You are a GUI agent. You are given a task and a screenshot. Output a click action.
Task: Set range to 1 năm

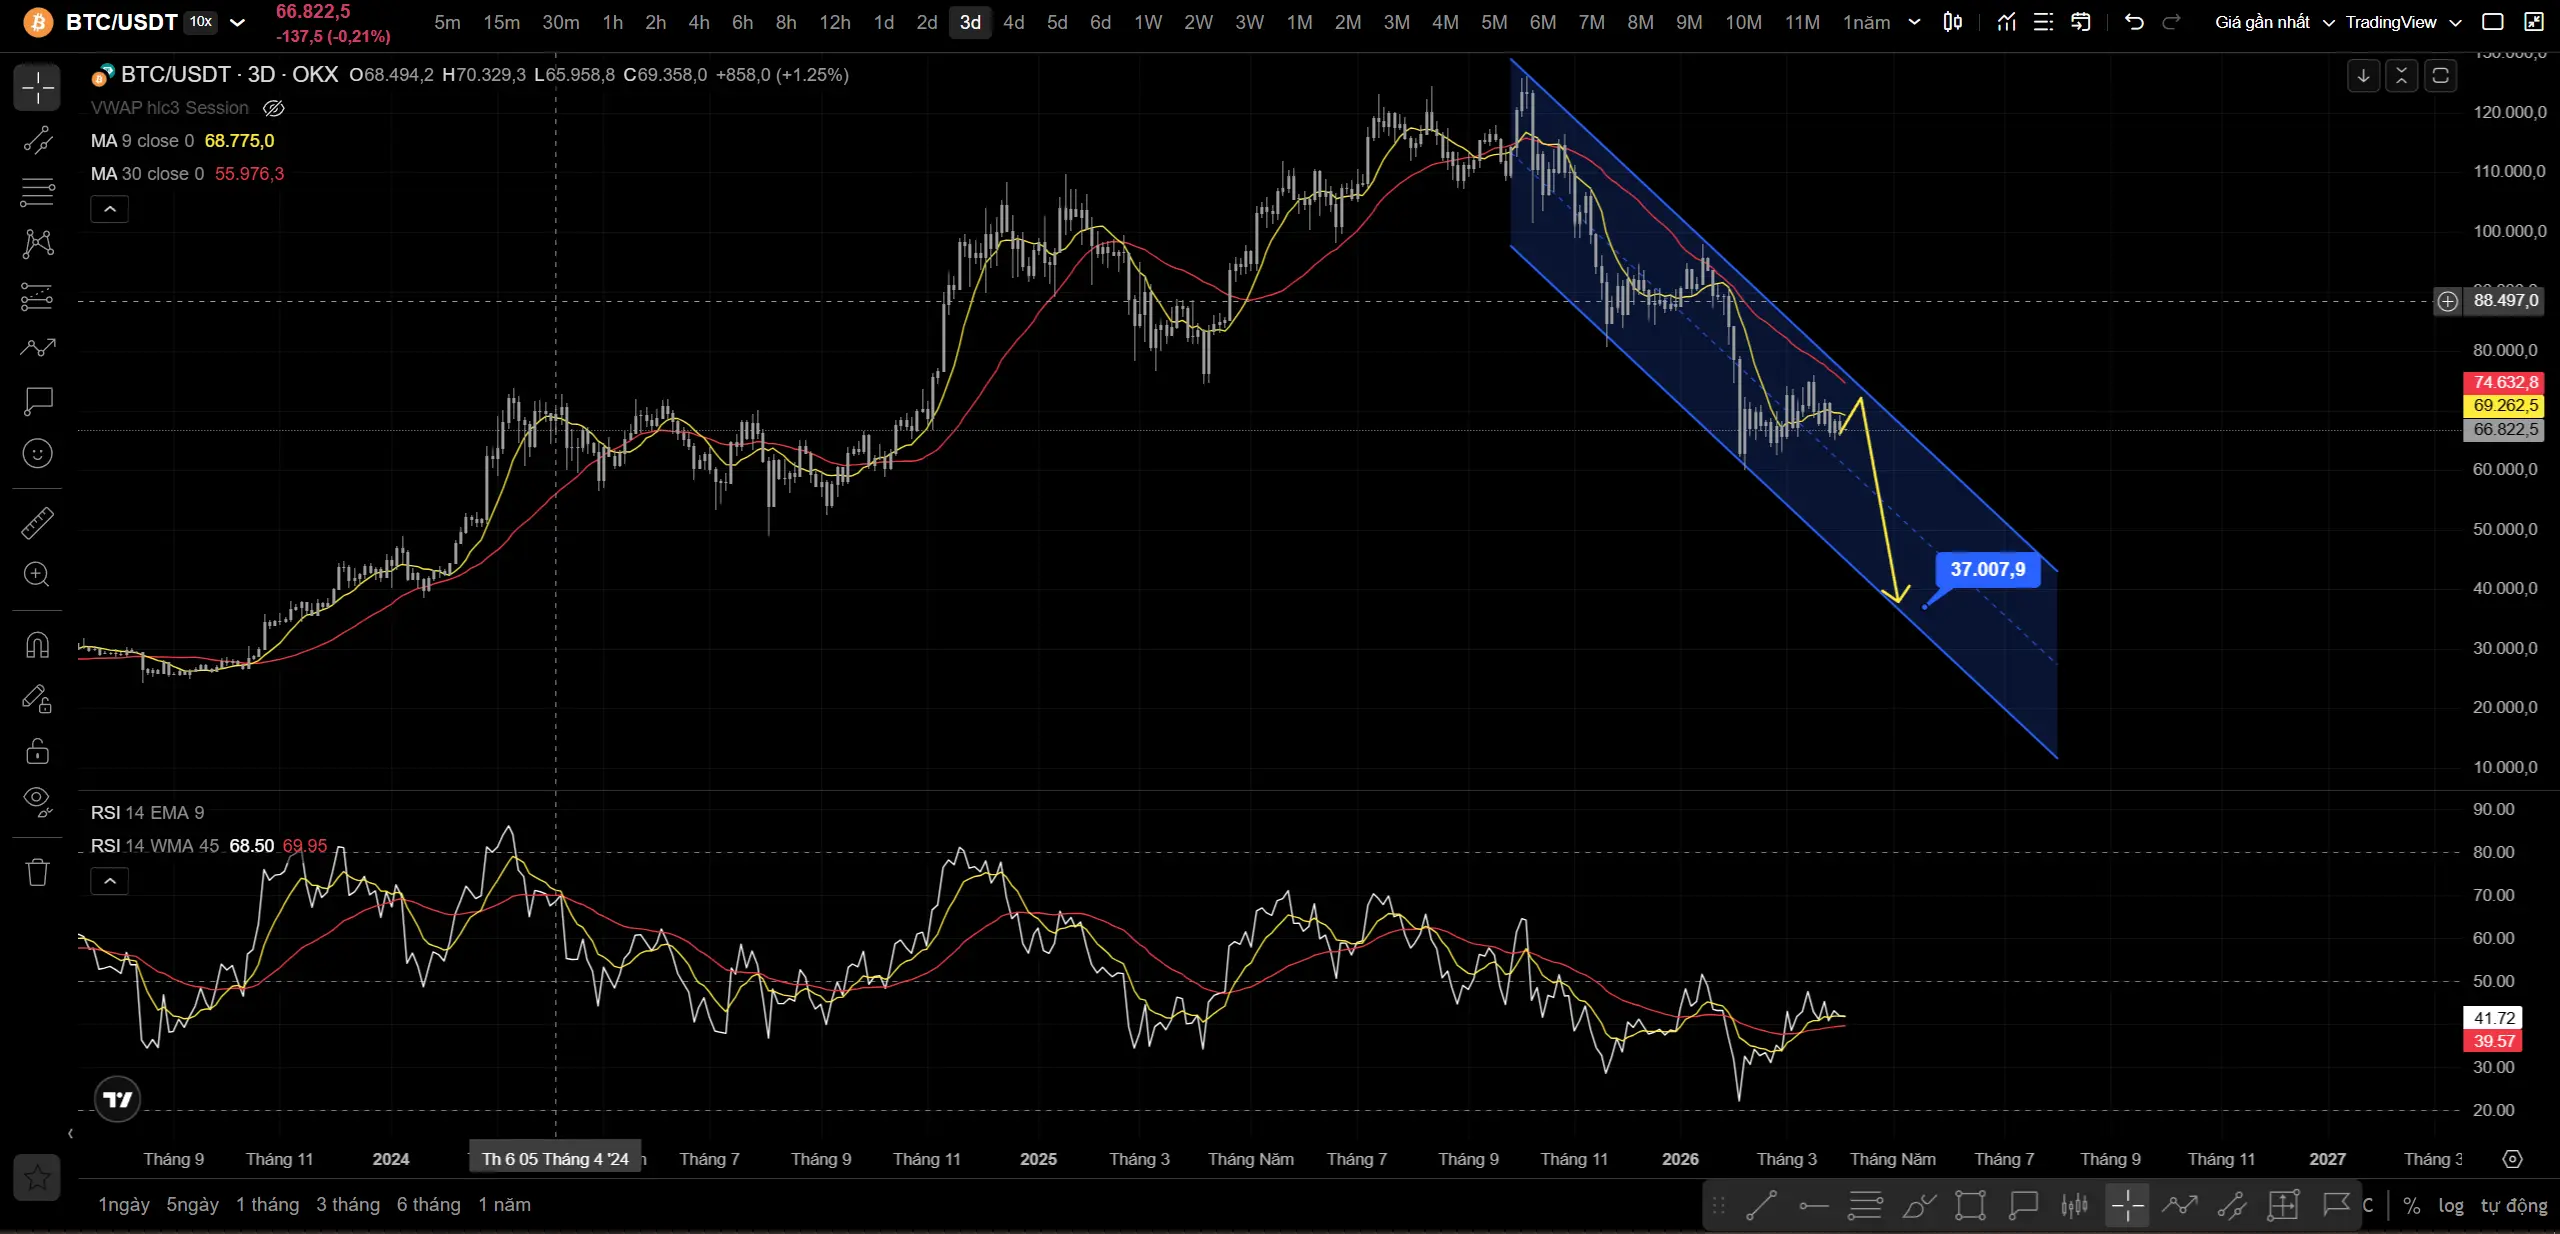coord(504,1204)
